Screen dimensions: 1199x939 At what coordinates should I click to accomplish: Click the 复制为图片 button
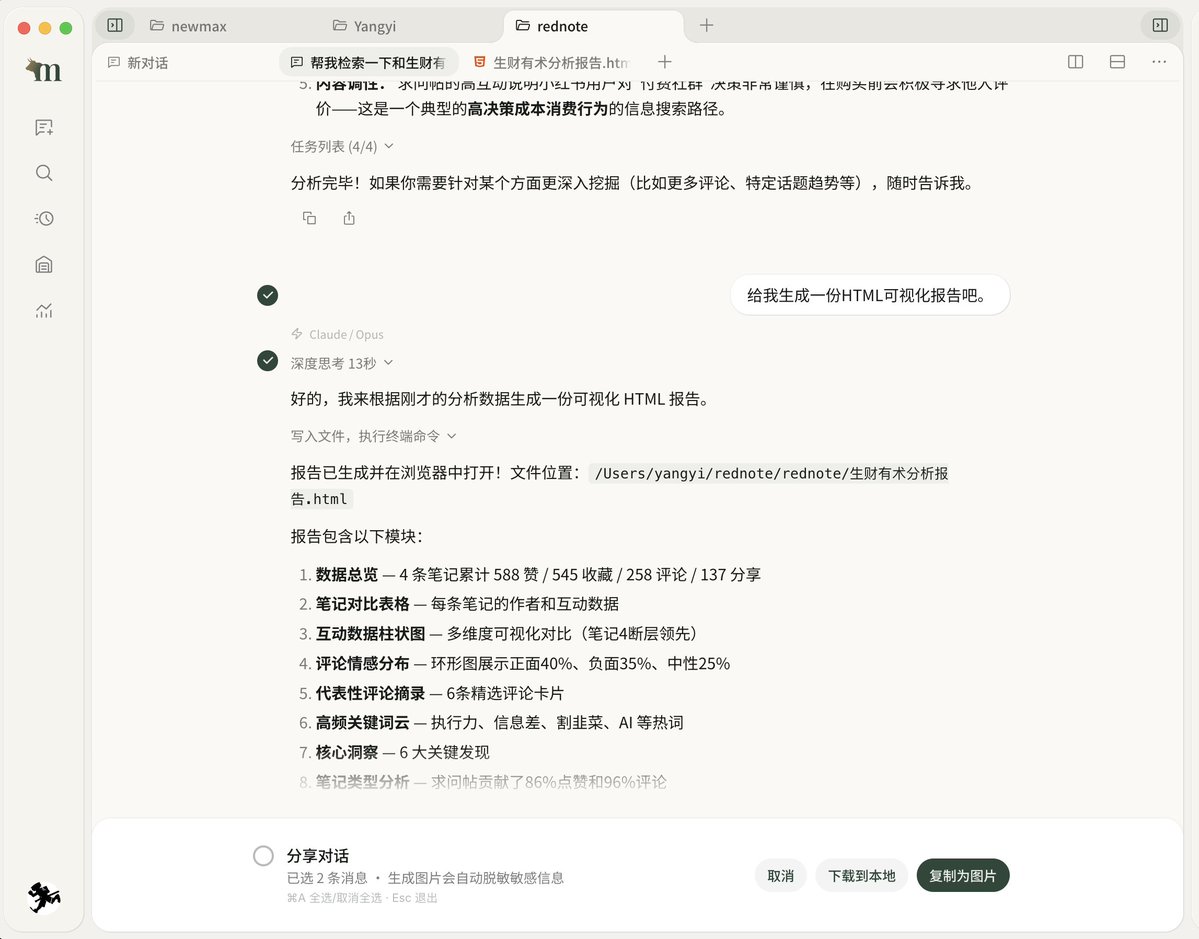(x=962, y=874)
